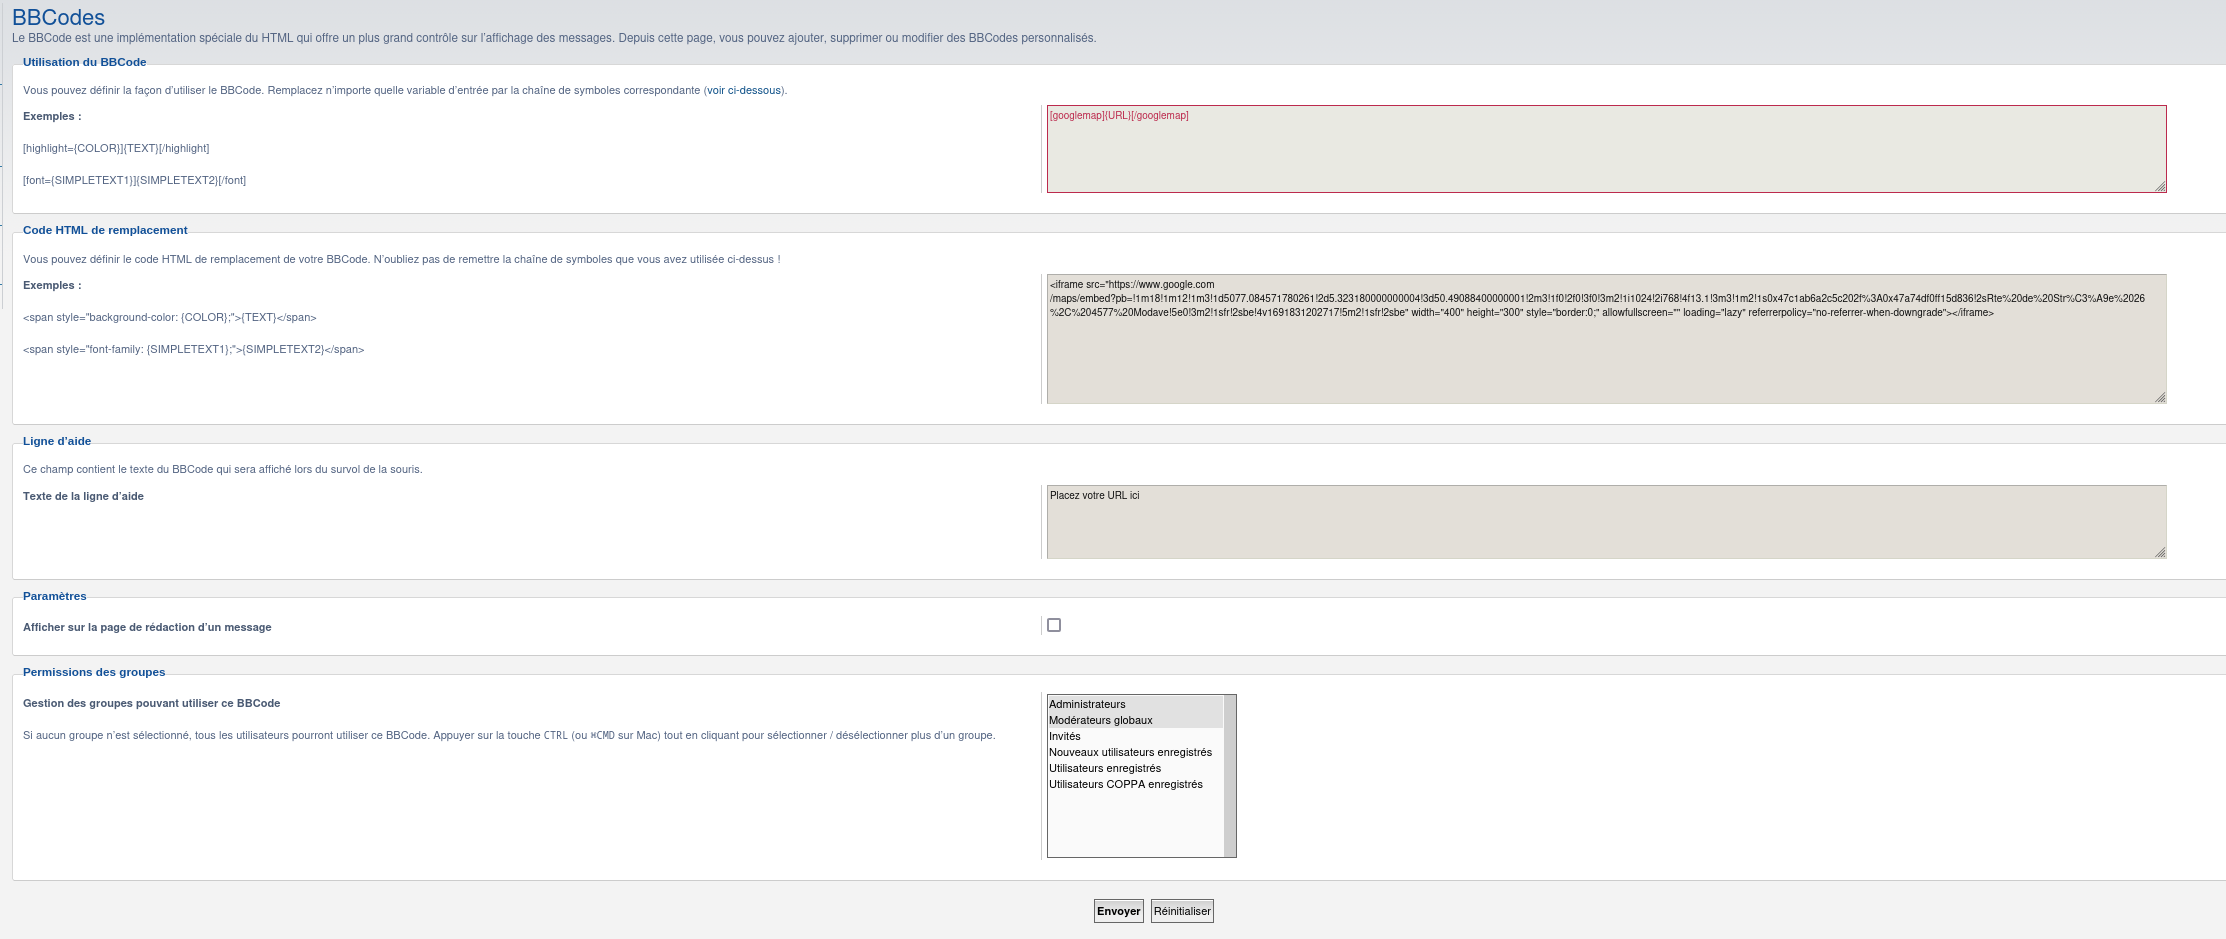Enable 'Afficher sur la page de rédaction' checkbox

pos(1054,625)
